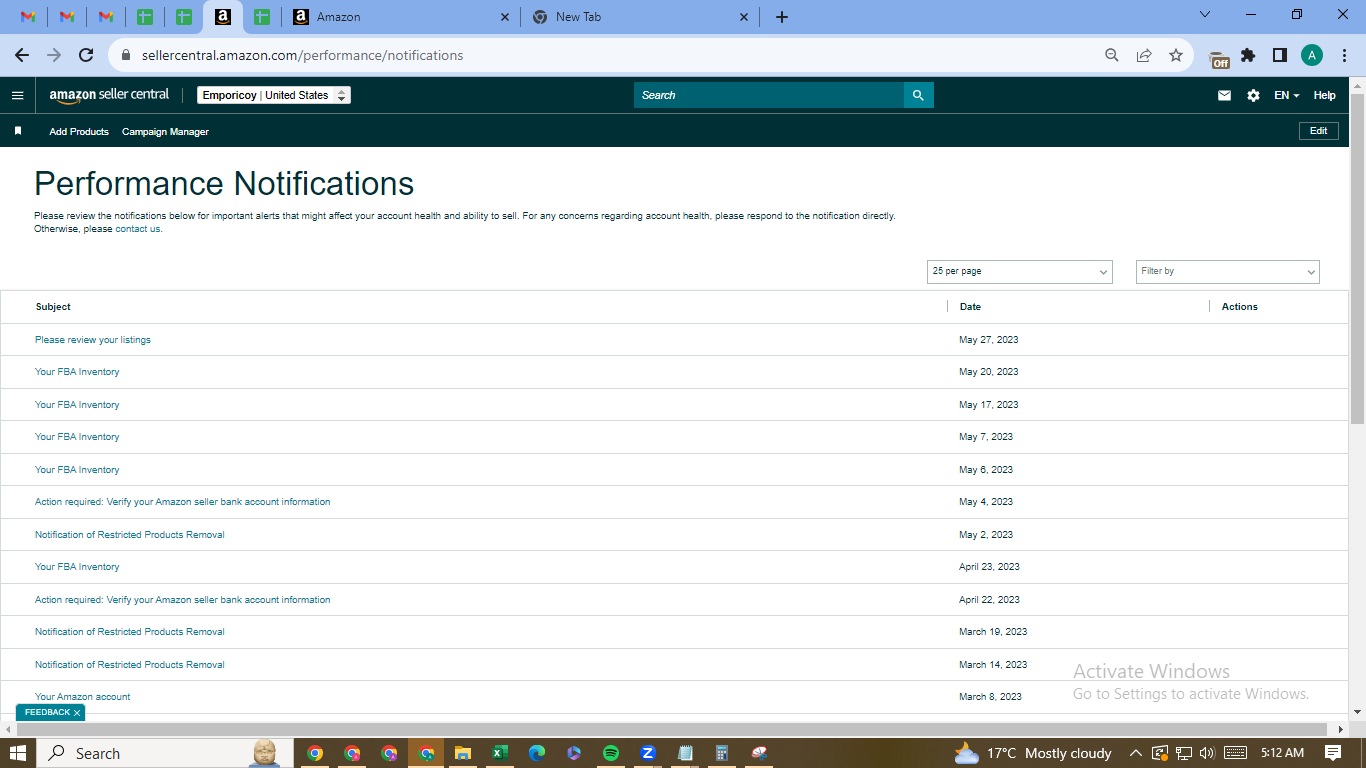Click the Amazon Seller Central logo
Viewport: 1366px width, 768px height.
coord(109,95)
